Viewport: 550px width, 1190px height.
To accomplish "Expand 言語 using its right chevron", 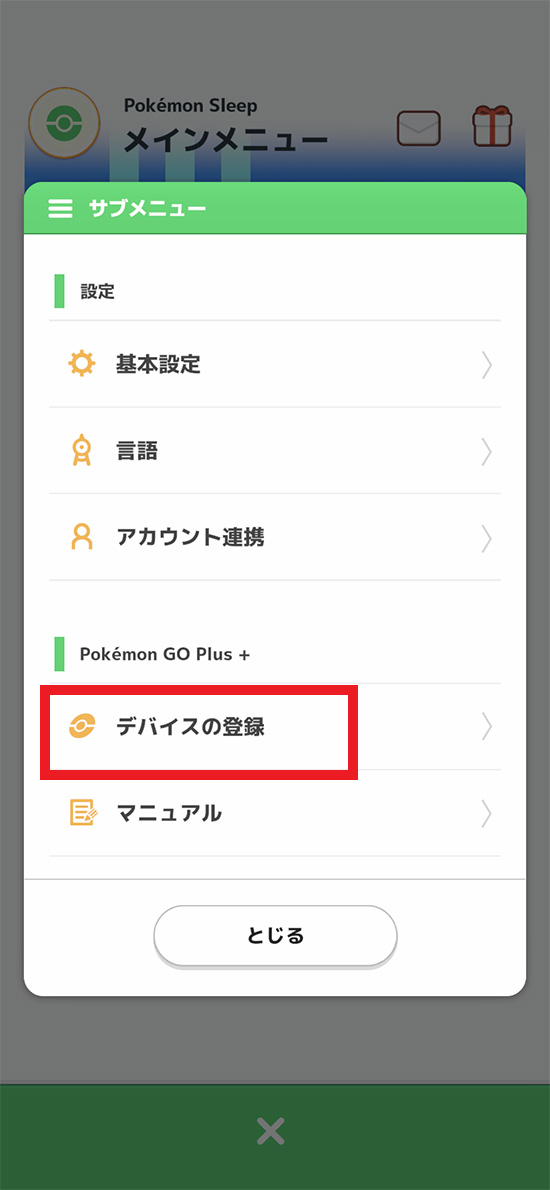I will 487,452.
